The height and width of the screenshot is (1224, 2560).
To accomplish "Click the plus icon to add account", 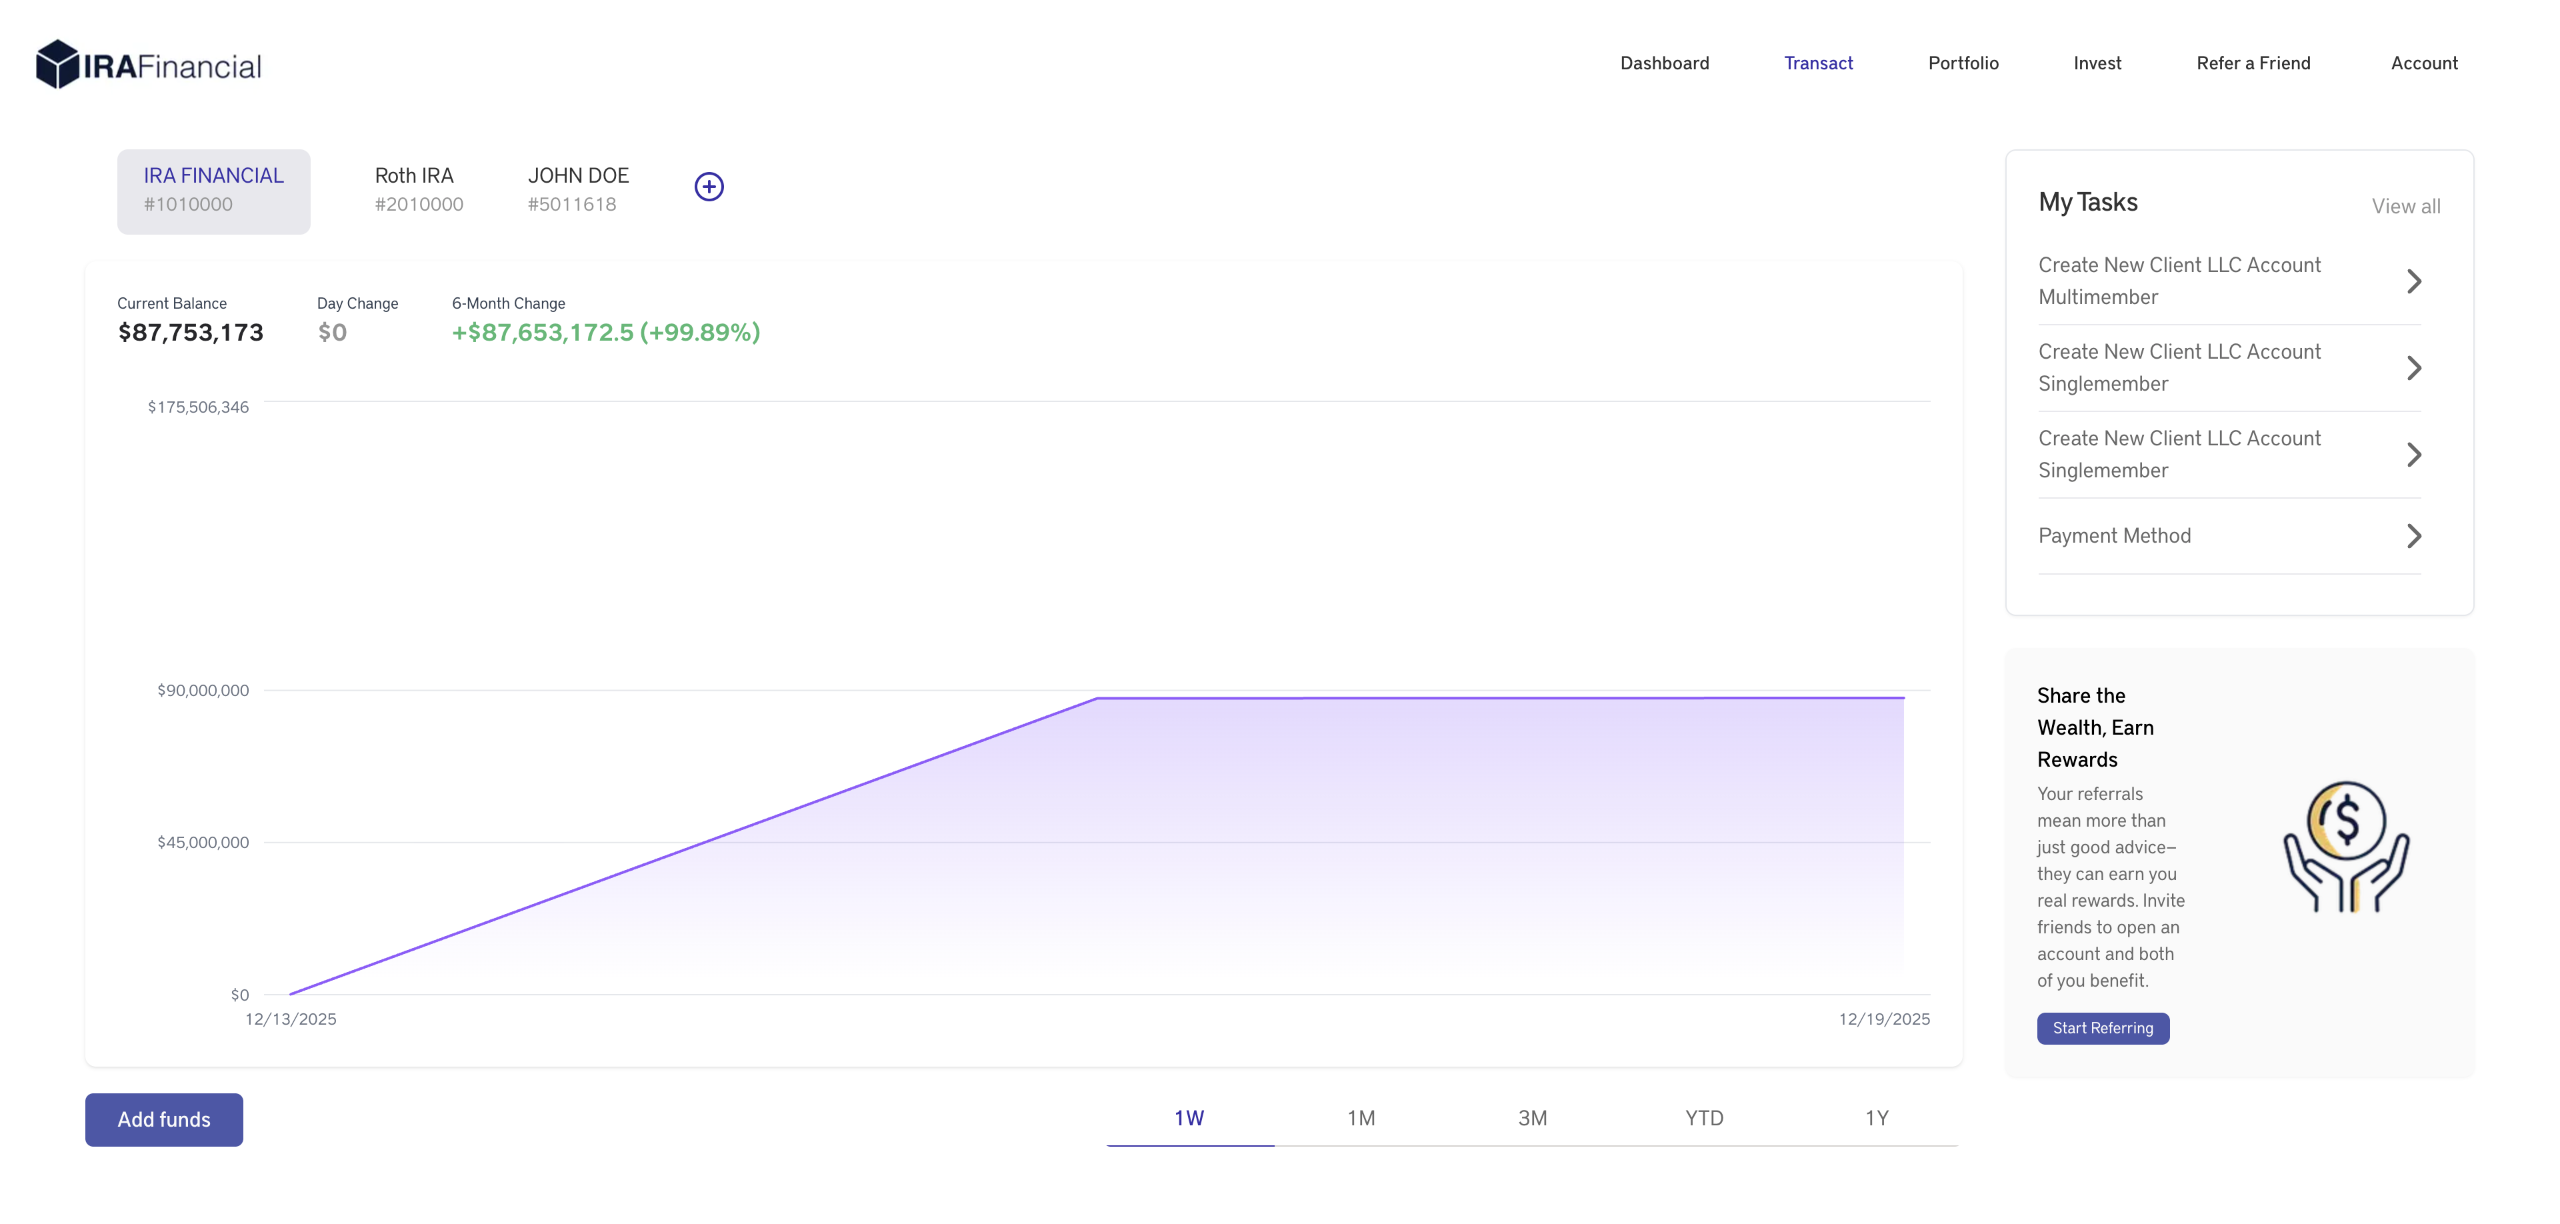I will click(x=709, y=187).
